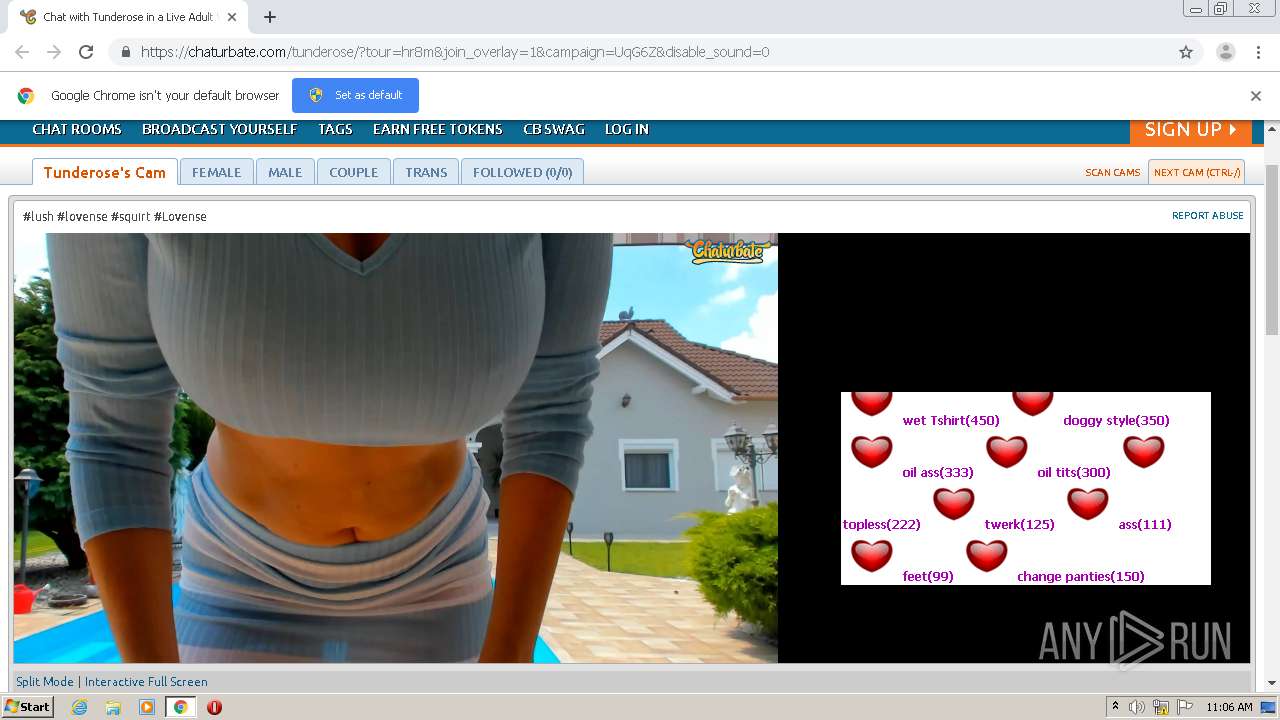Image resolution: width=1280 pixels, height=720 pixels.
Task: Click the page vertical scrollbar thumb
Action: click(1272, 250)
